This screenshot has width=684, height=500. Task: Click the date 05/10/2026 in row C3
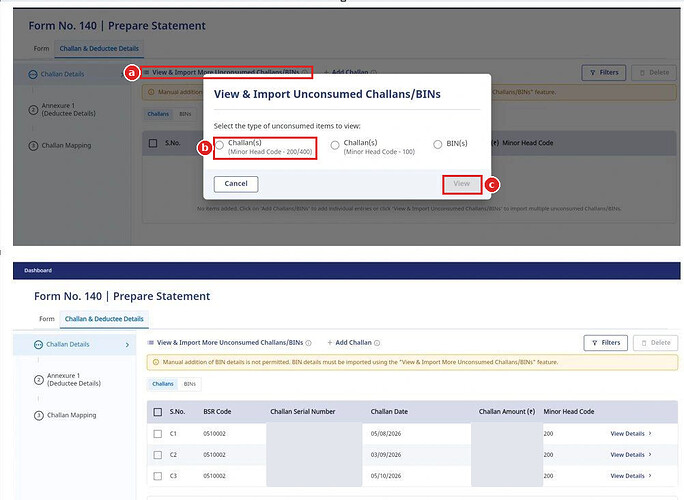[386, 476]
